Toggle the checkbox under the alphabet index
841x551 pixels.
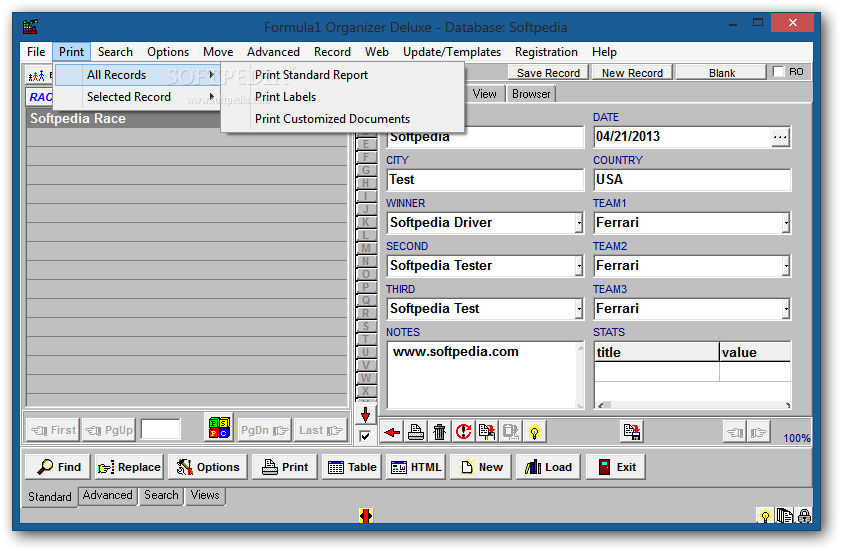pos(365,436)
